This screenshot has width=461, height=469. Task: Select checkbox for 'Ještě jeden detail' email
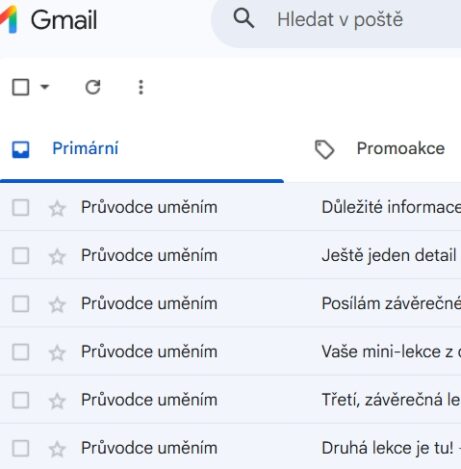(21, 256)
